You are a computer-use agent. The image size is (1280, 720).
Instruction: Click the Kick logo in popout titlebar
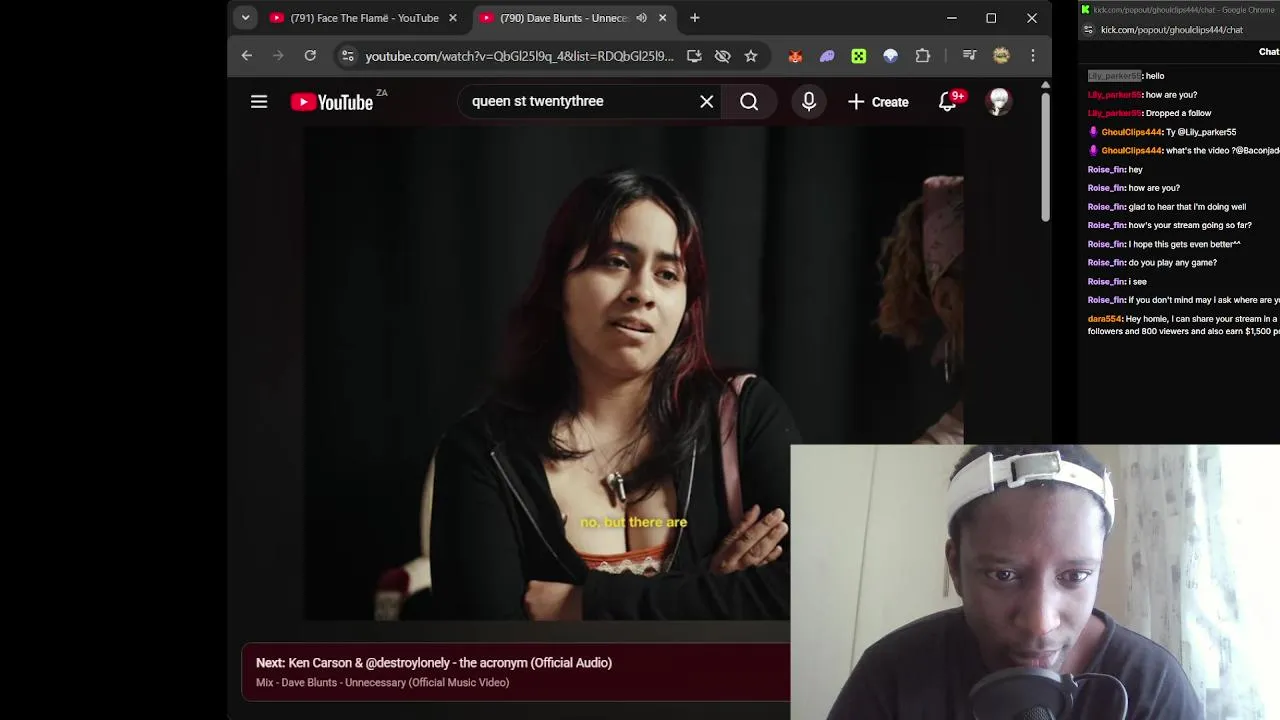pyautogui.click(x=1085, y=10)
